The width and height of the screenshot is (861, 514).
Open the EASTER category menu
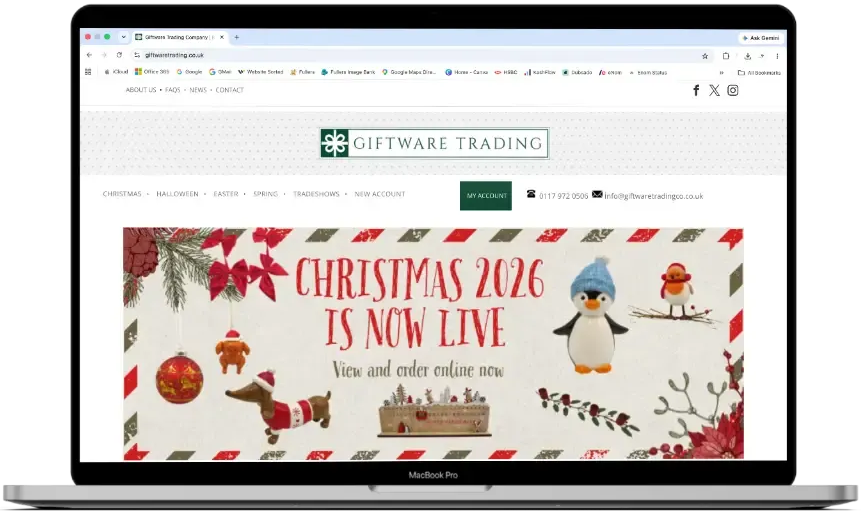click(226, 194)
